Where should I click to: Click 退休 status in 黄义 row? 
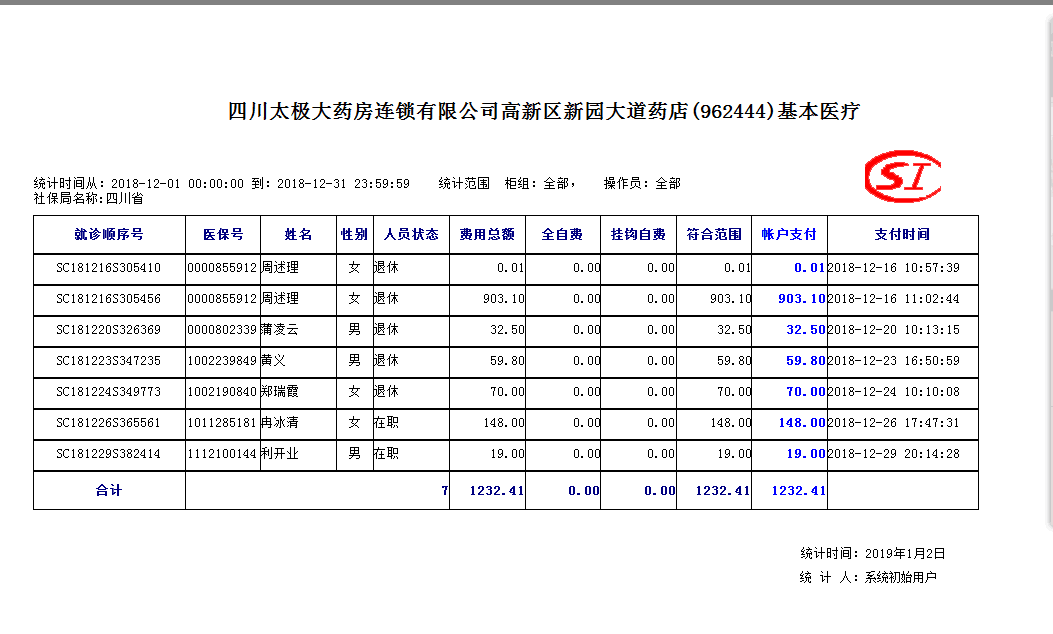pos(386,361)
